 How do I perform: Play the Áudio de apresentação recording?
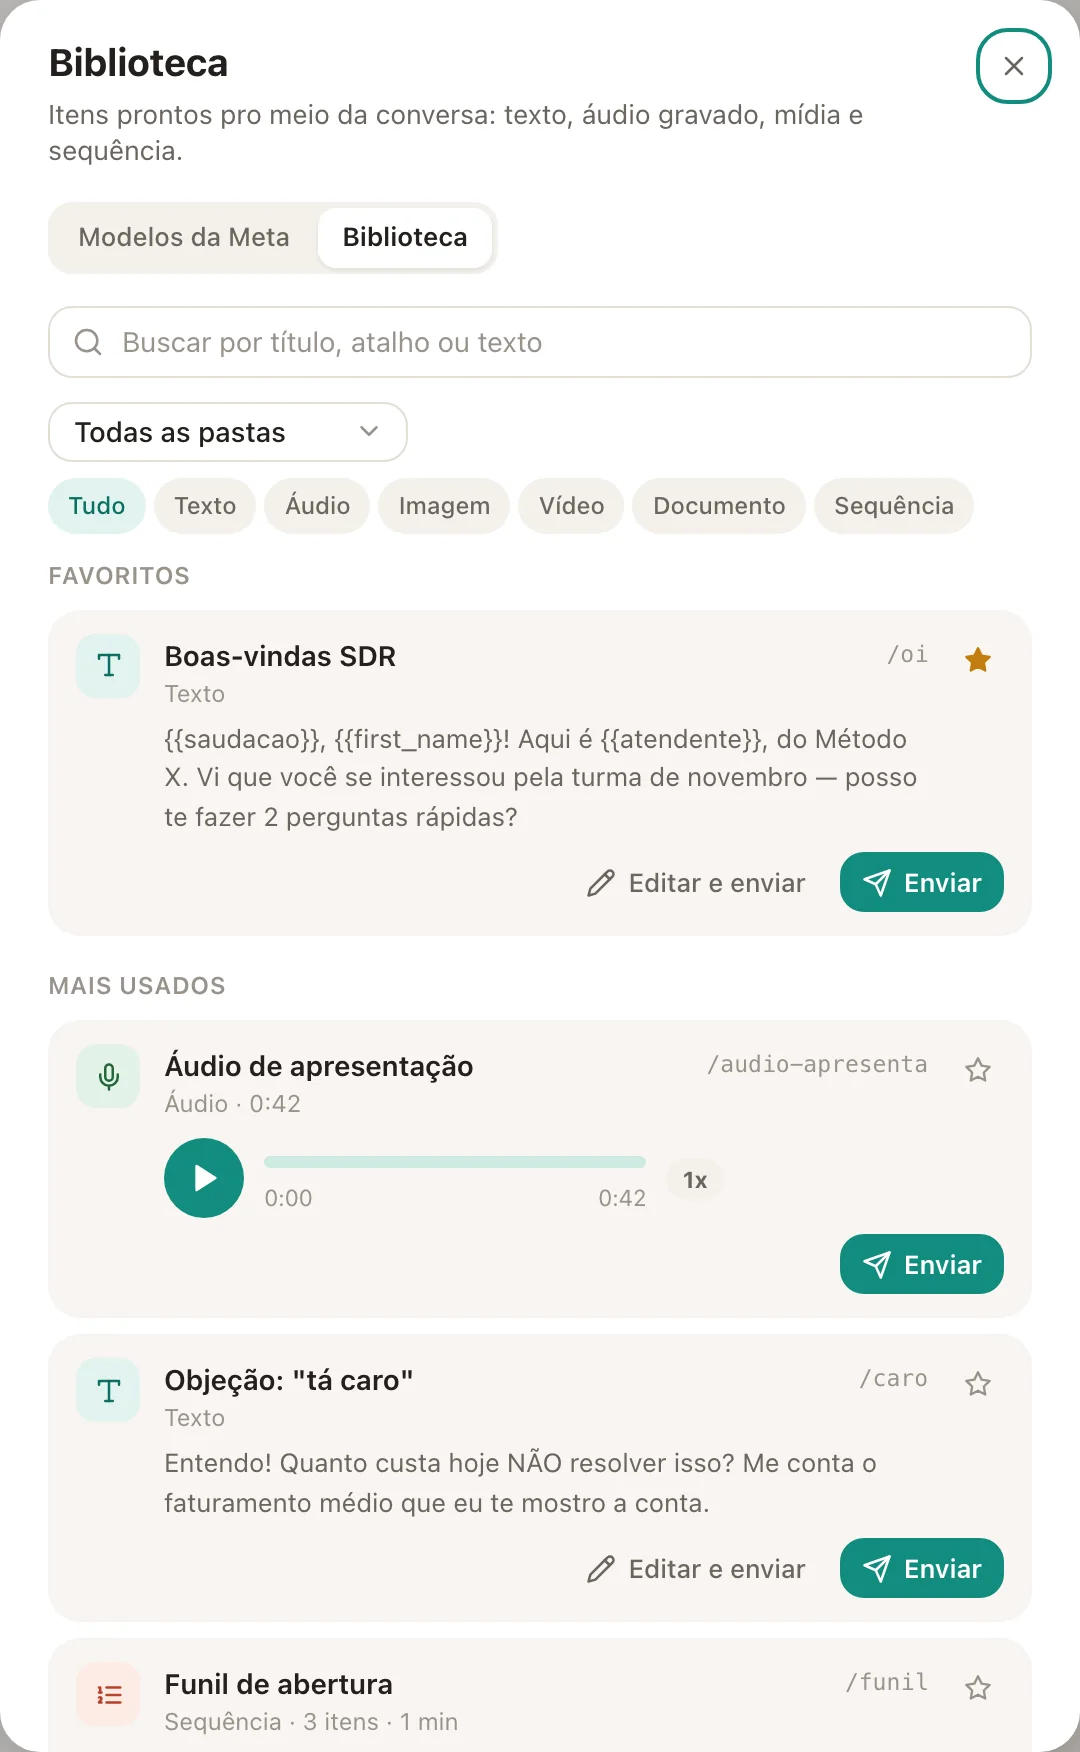204,1178
